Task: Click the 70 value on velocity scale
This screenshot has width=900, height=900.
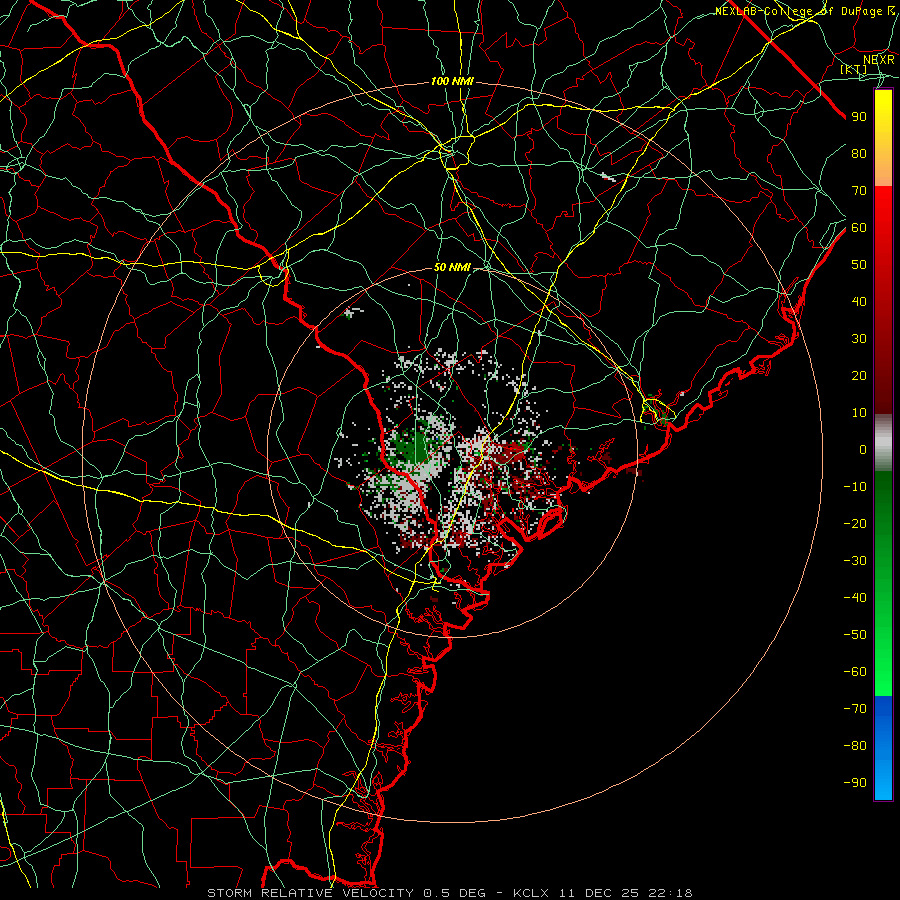Action: [859, 191]
